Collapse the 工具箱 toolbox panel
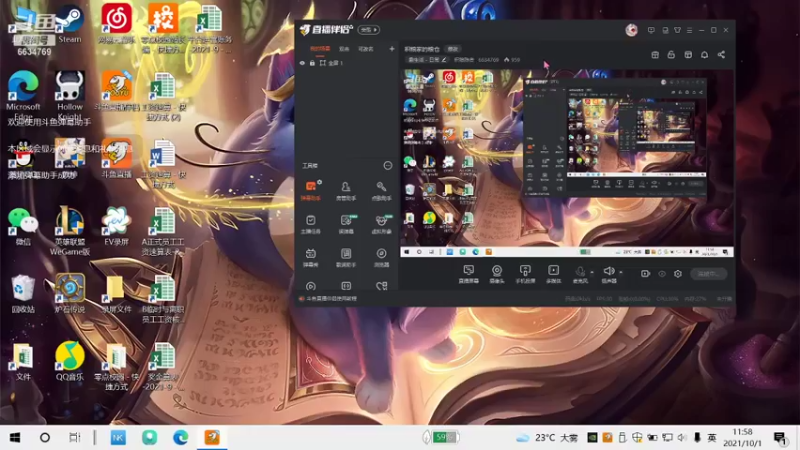Image resolution: width=800 pixels, height=450 pixels. pyautogui.click(x=388, y=165)
